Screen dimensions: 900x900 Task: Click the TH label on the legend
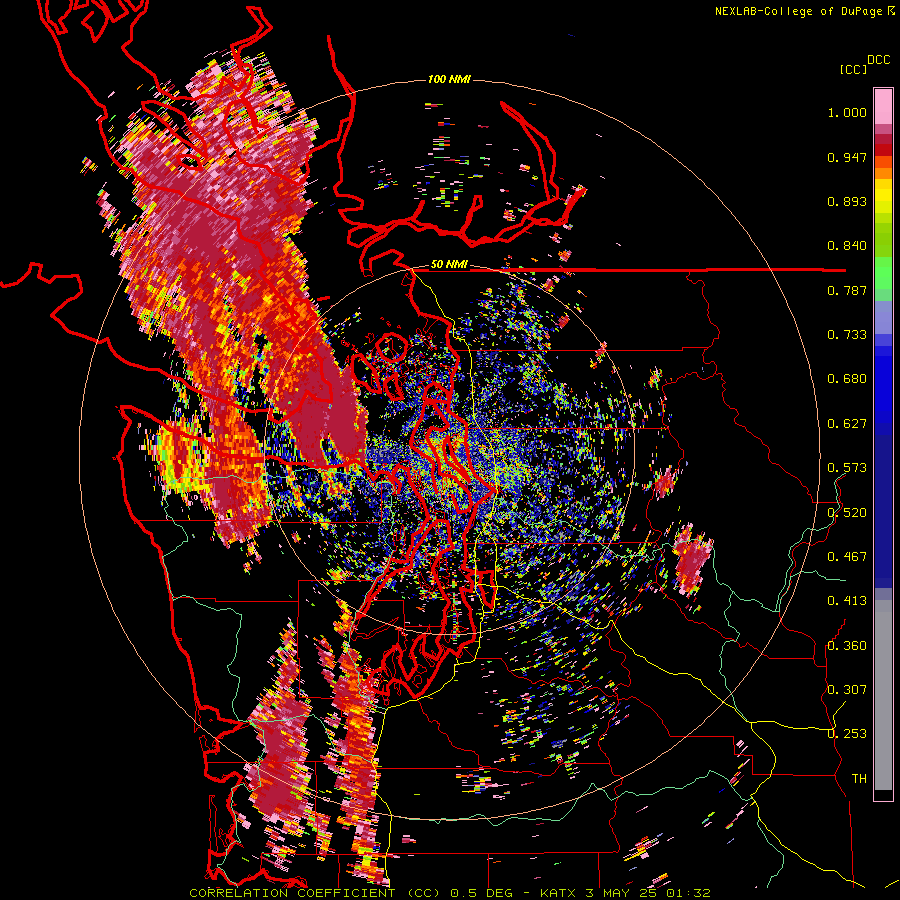click(859, 778)
